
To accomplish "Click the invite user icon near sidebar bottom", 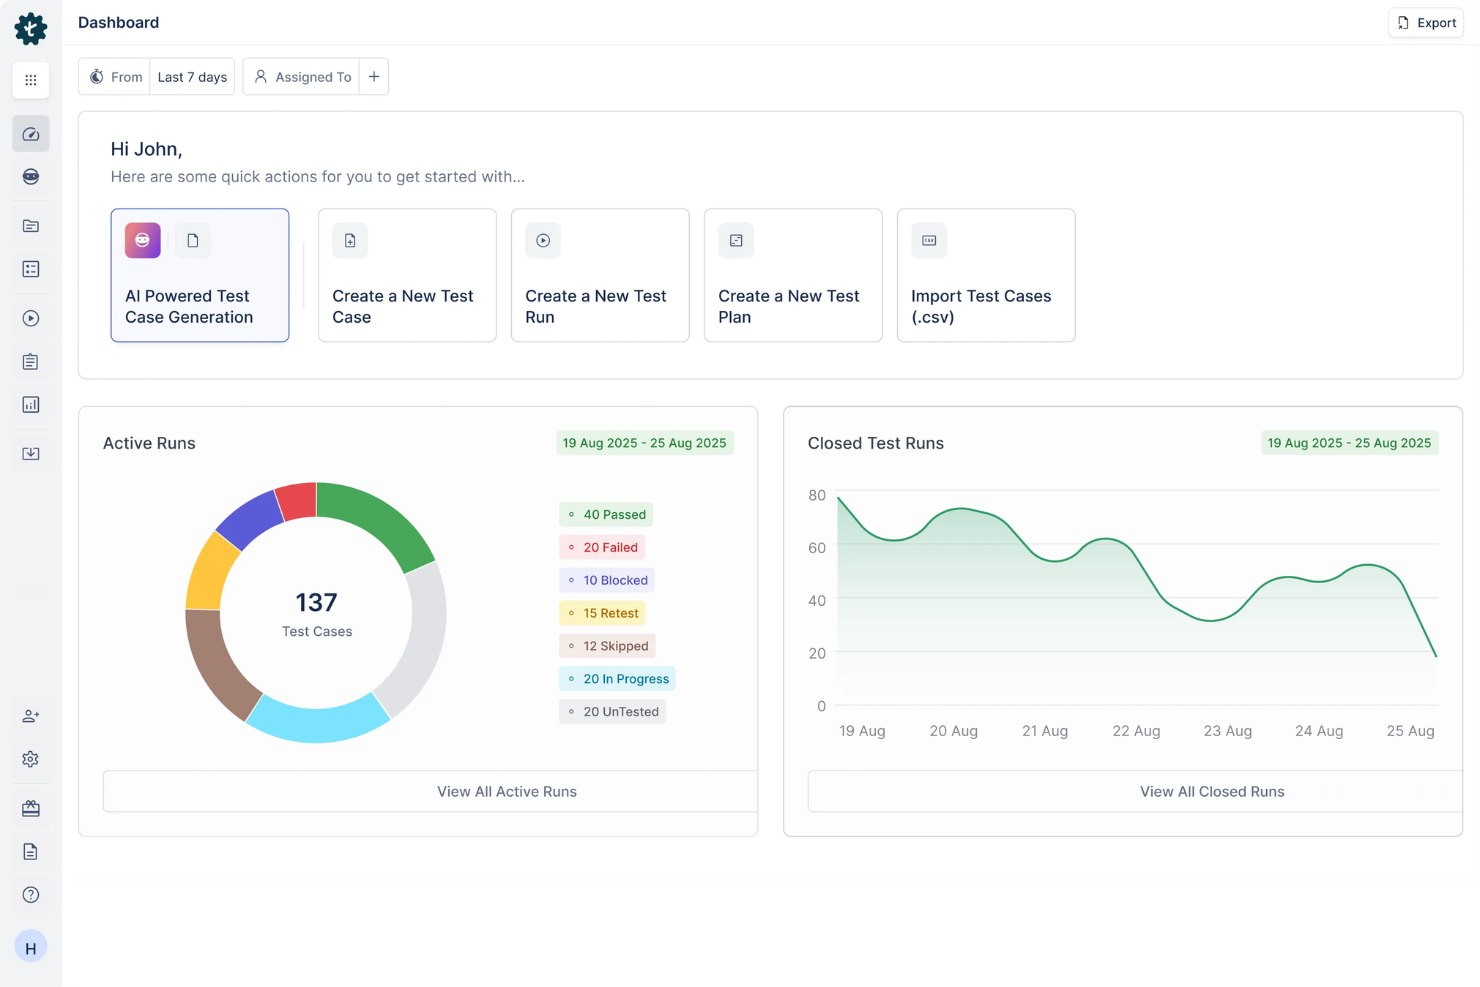I will pyautogui.click(x=30, y=715).
